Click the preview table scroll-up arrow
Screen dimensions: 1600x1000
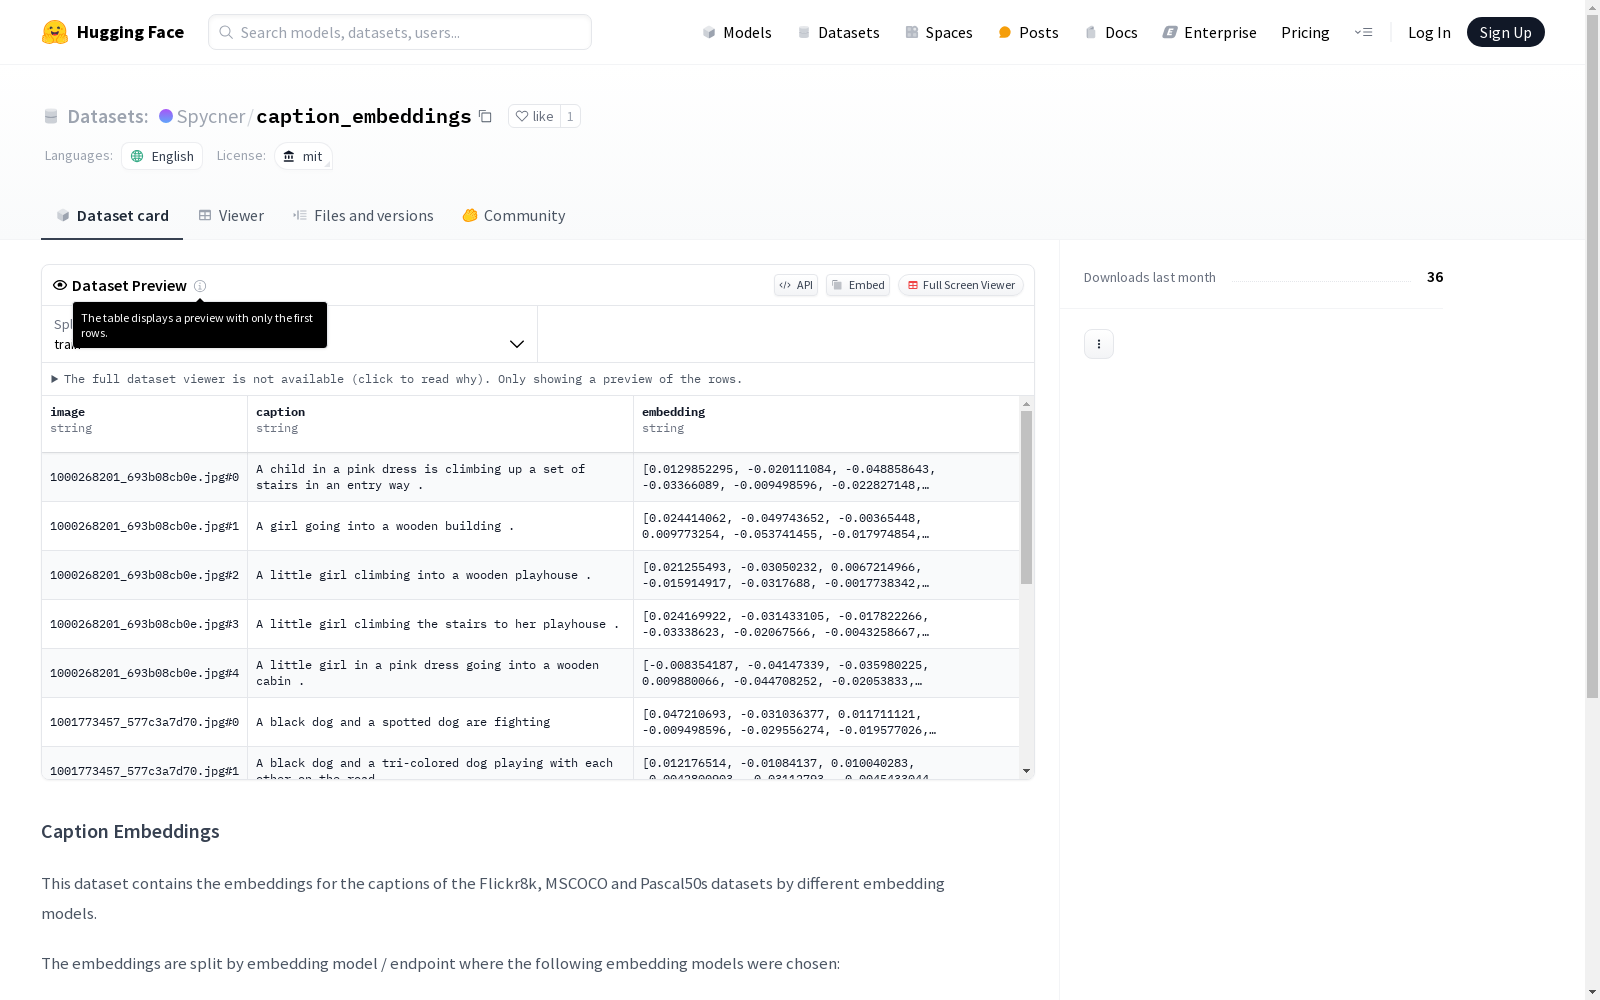tap(1026, 404)
